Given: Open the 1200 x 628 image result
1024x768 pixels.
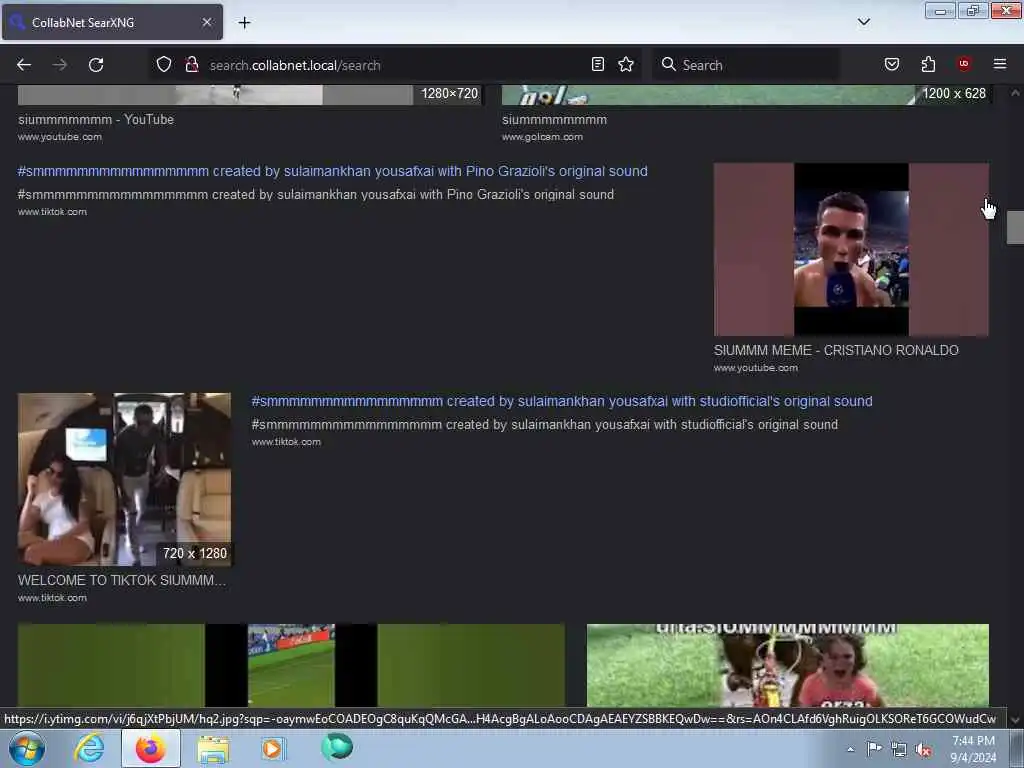Looking at the screenshot, I should [x=745, y=95].
